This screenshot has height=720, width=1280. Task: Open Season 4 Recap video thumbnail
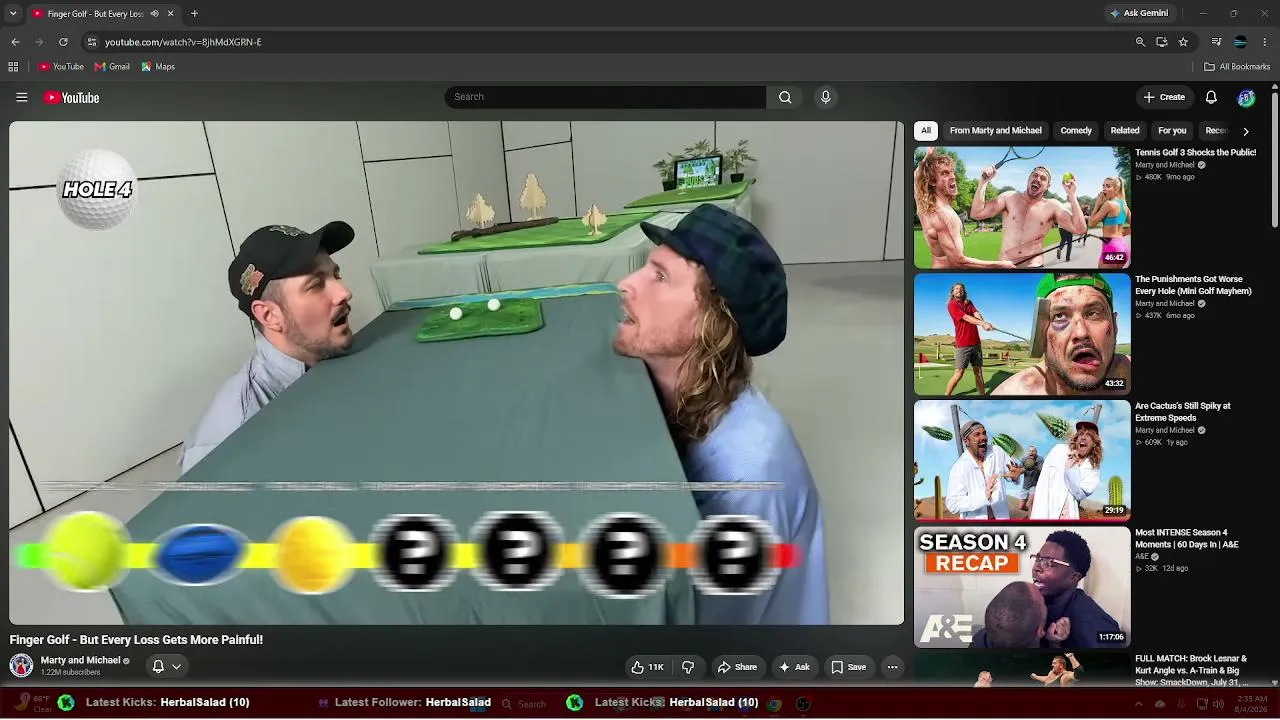pyautogui.click(x=1022, y=587)
